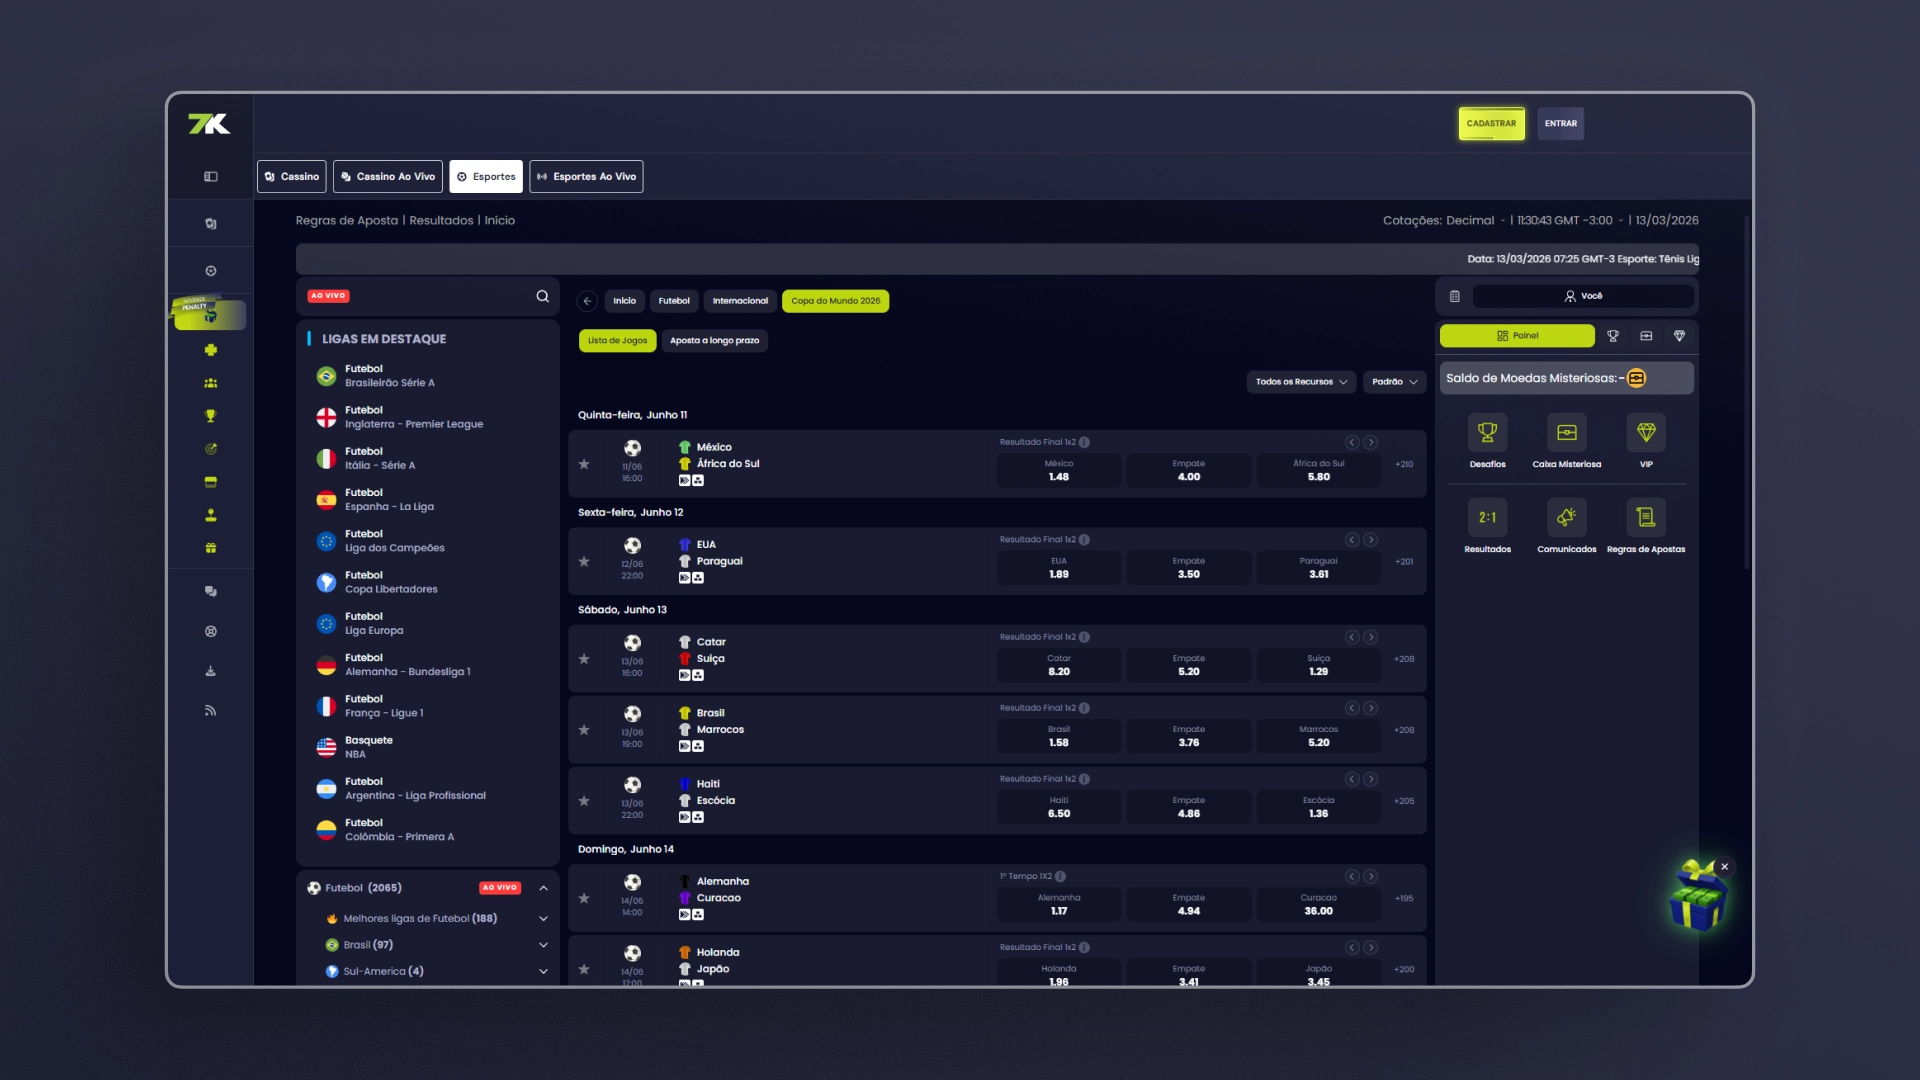
Task: Close the floating gift box popup
Action: pyautogui.click(x=1724, y=867)
